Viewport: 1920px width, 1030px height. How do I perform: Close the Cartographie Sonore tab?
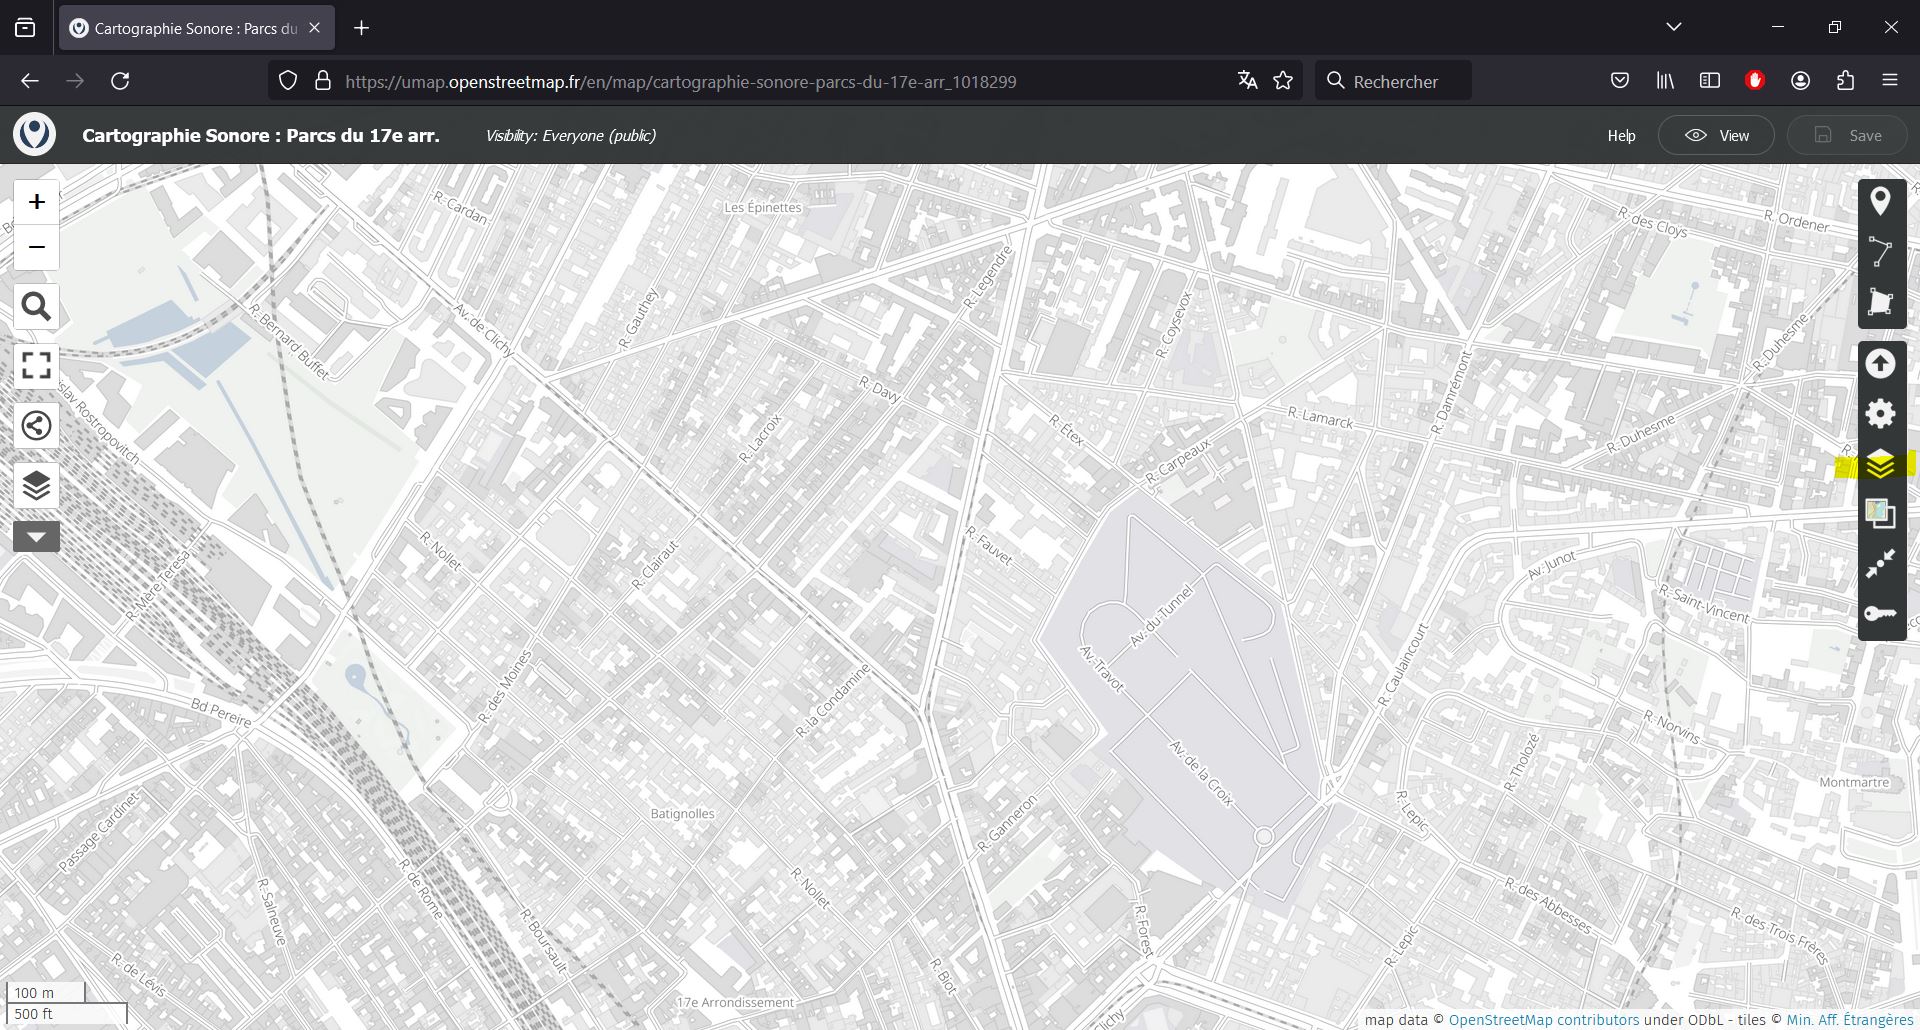(314, 28)
